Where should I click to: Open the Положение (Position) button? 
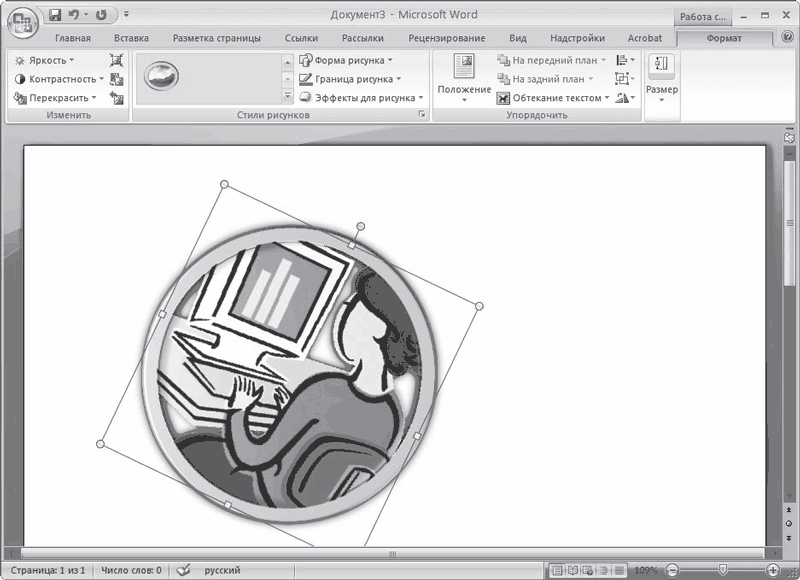pos(464,76)
